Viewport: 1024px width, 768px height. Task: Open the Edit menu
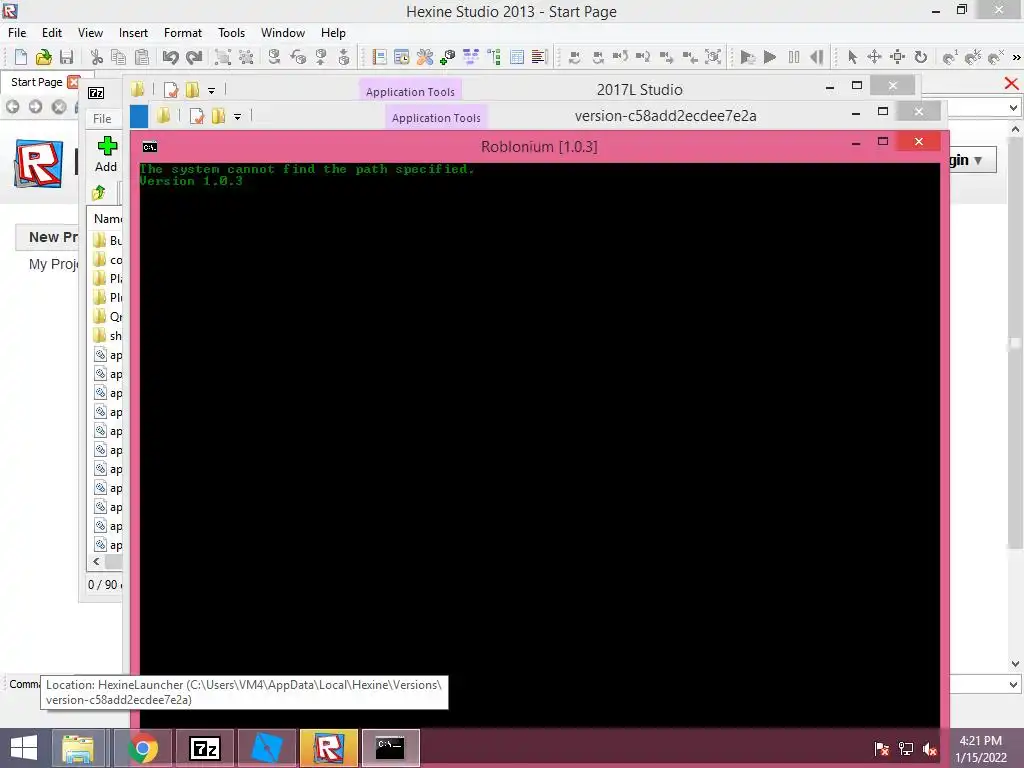tap(52, 33)
